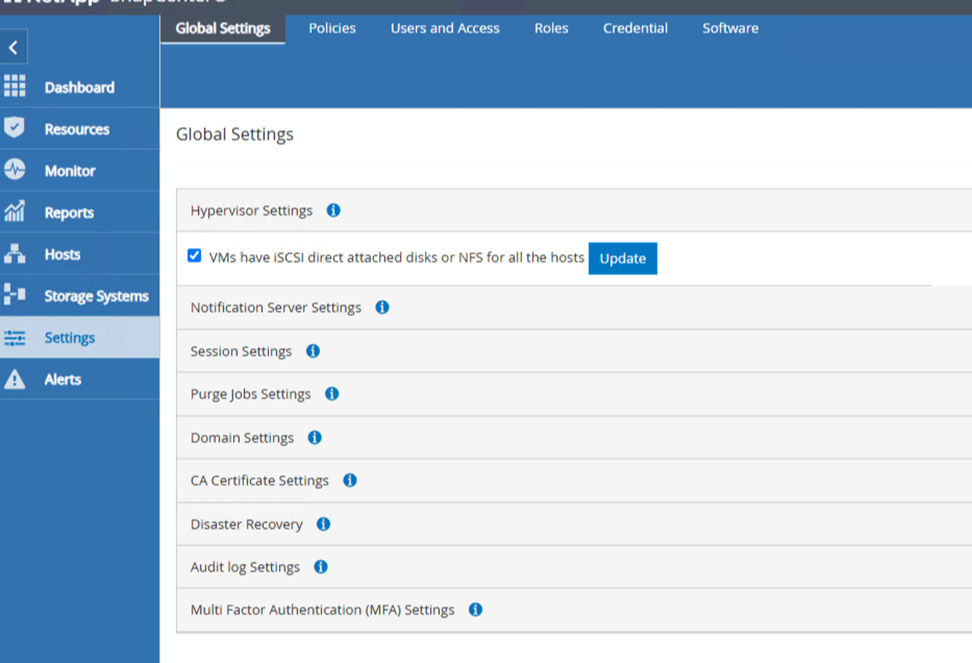Expand the Notification Server Settings section
Image resolution: width=972 pixels, height=663 pixels.
276,308
